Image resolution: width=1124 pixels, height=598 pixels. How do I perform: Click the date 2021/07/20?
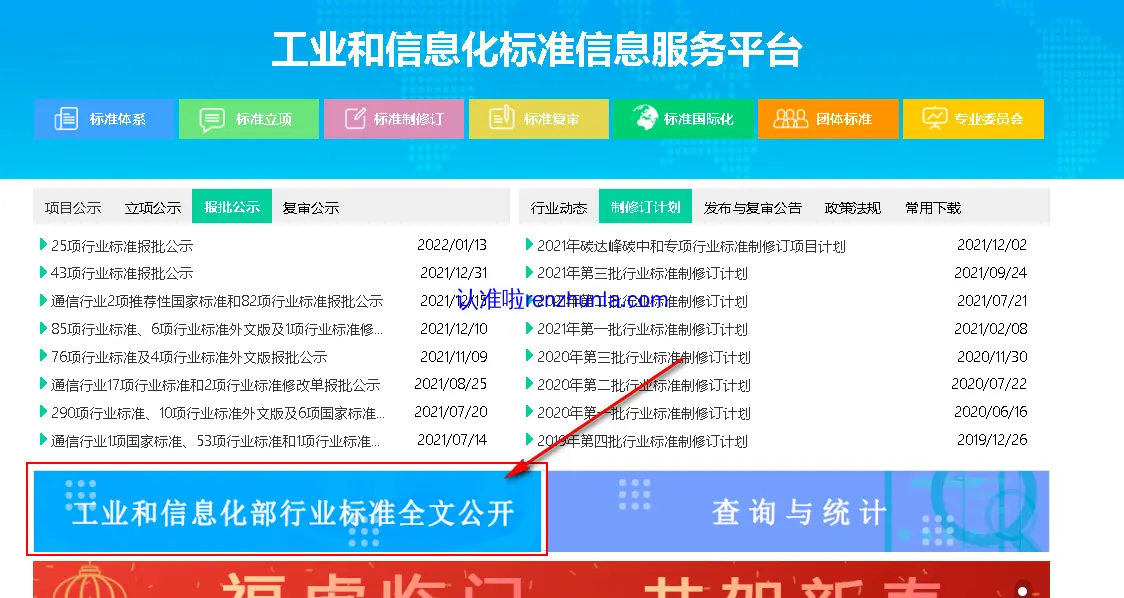[x=451, y=412]
